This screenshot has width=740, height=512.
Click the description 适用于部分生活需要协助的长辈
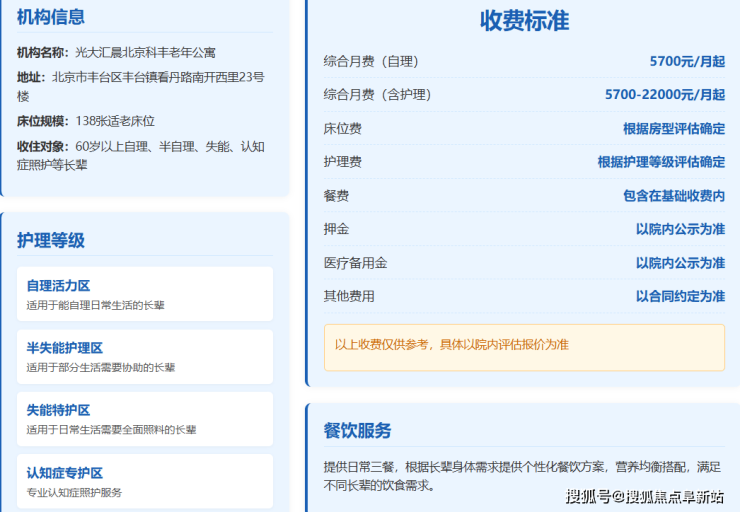[101, 368]
